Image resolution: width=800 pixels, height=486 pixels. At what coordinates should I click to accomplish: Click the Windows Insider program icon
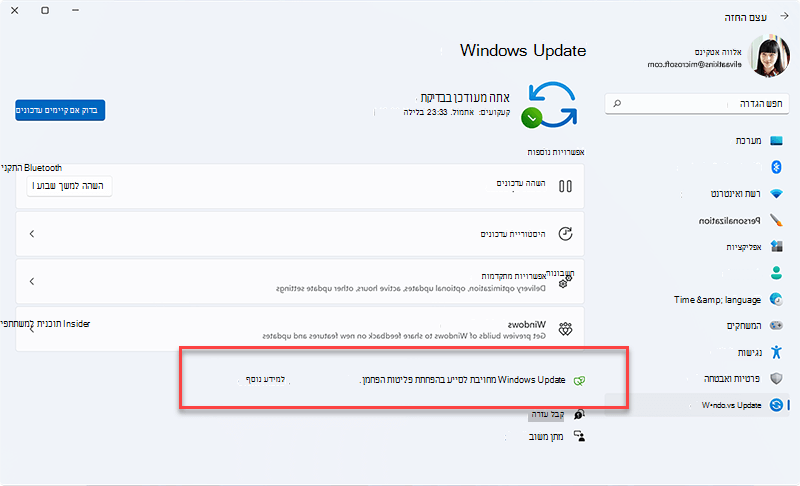[x=565, y=329]
